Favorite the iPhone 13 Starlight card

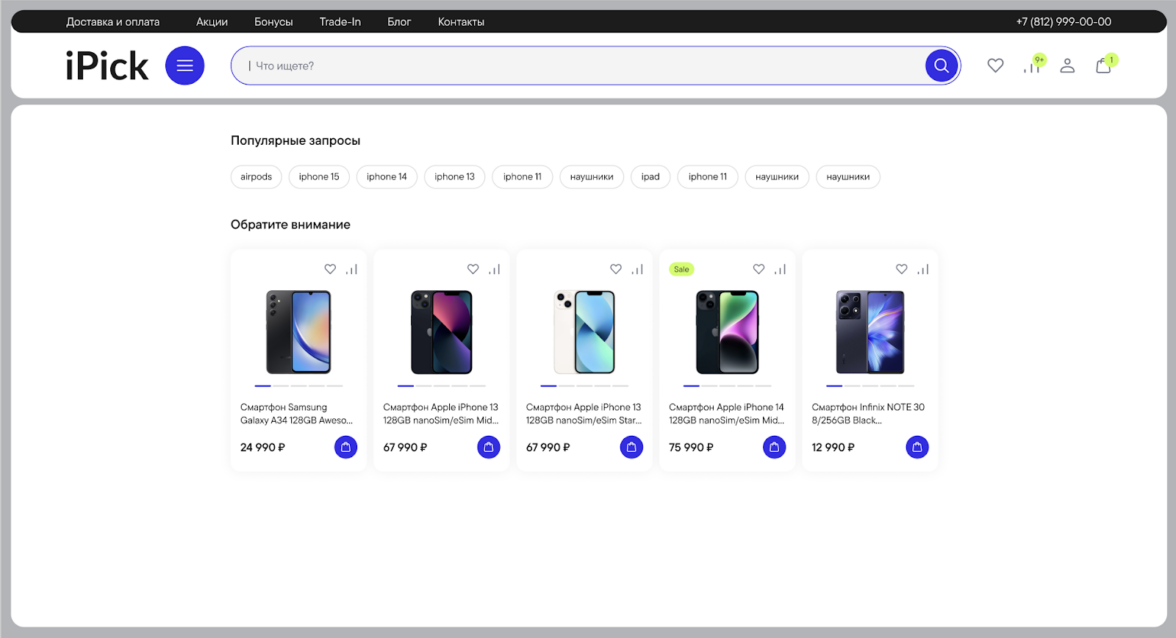point(616,269)
